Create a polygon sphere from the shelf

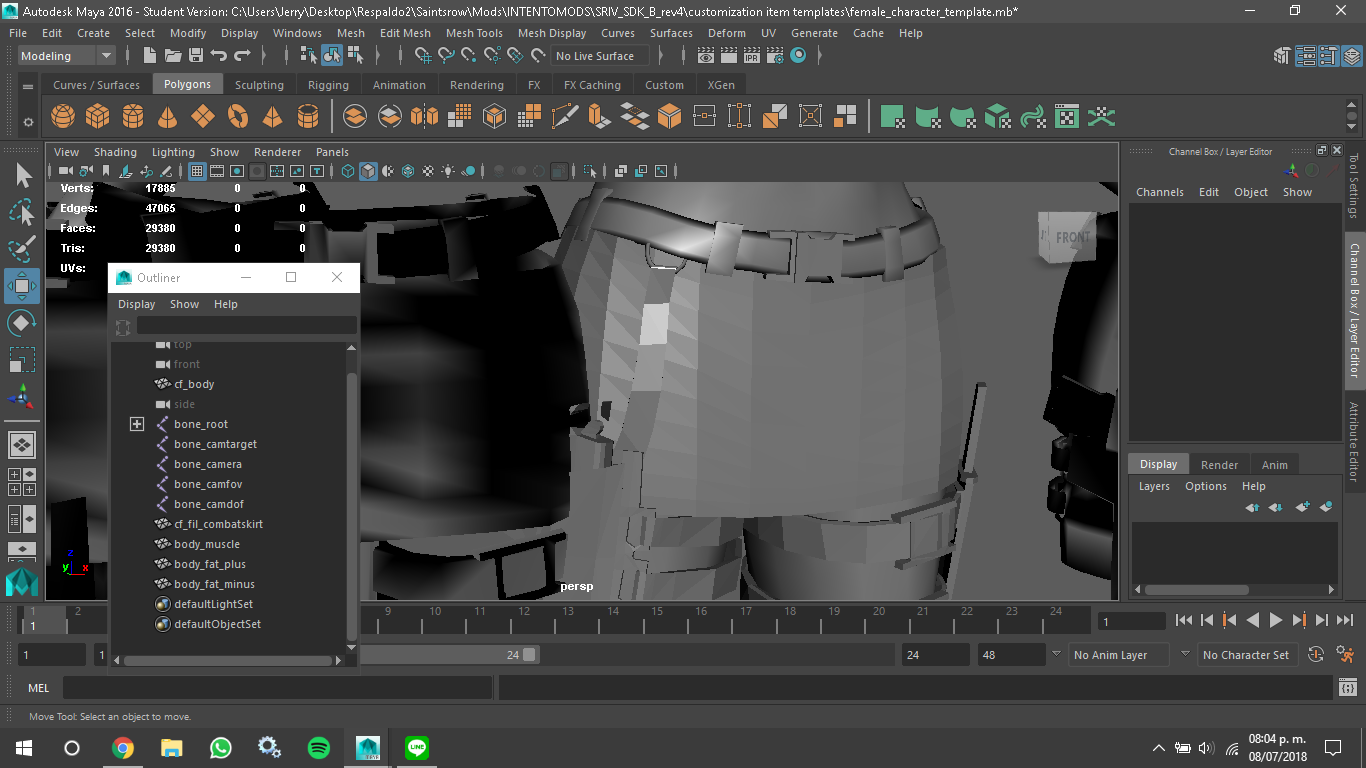(63, 117)
